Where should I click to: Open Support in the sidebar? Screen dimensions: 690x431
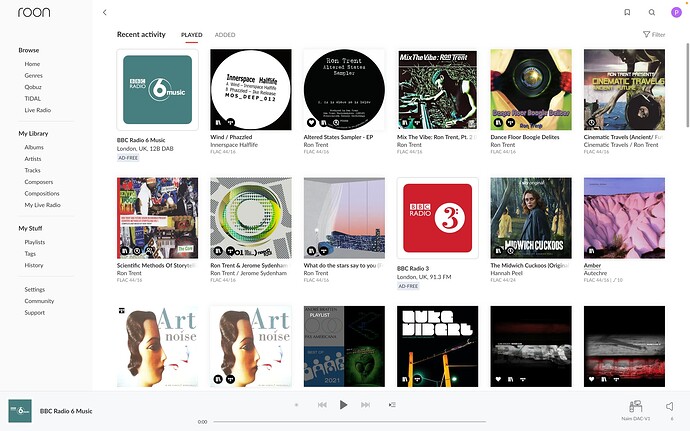pyautogui.click(x=35, y=313)
